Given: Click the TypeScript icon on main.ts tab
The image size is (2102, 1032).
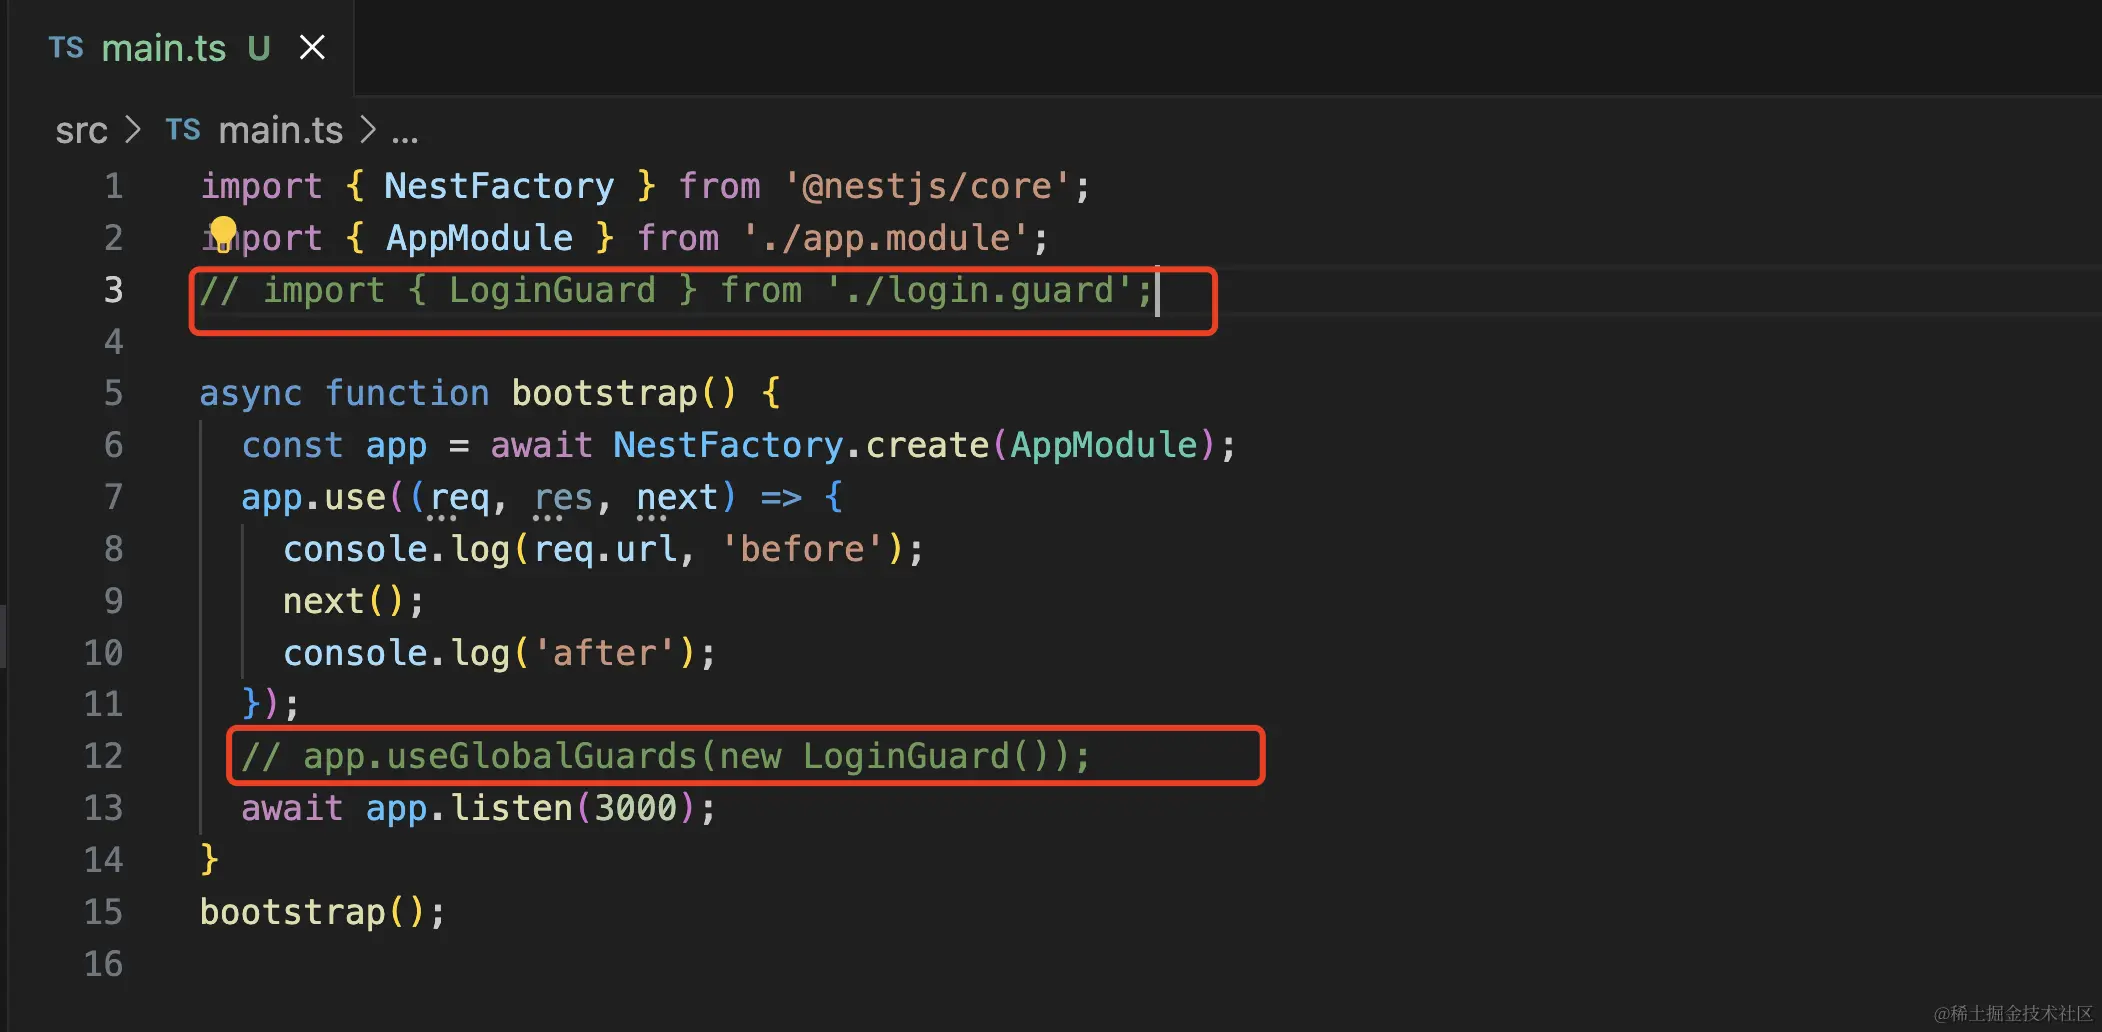Looking at the screenshot, I should point(66,48).
